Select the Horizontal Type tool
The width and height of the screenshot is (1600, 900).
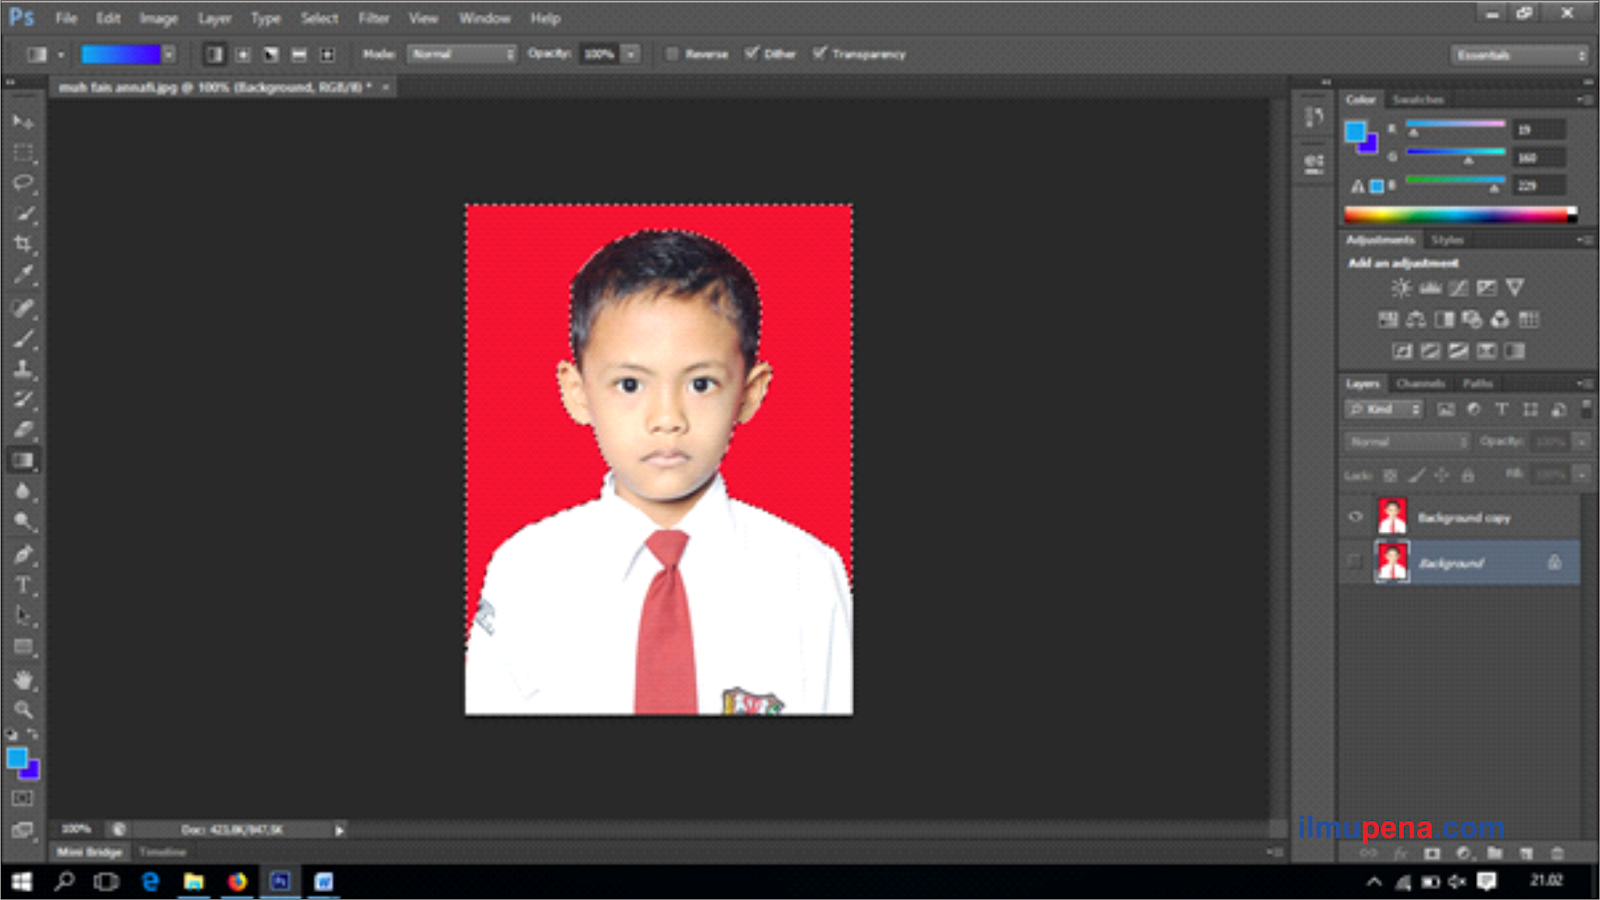point(23,585)
